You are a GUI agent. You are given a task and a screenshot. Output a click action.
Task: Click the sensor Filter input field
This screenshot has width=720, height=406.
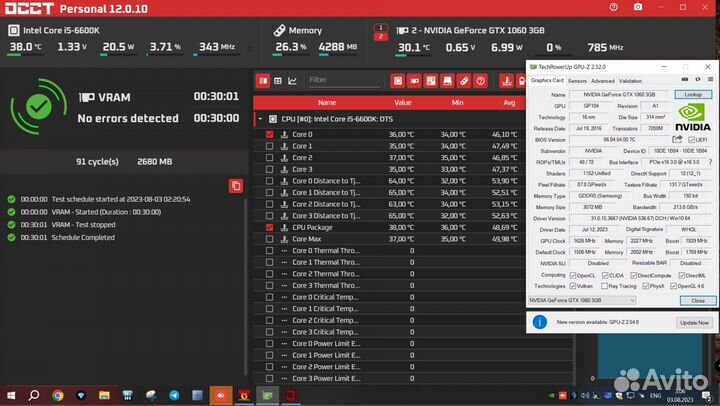(343, 80)
